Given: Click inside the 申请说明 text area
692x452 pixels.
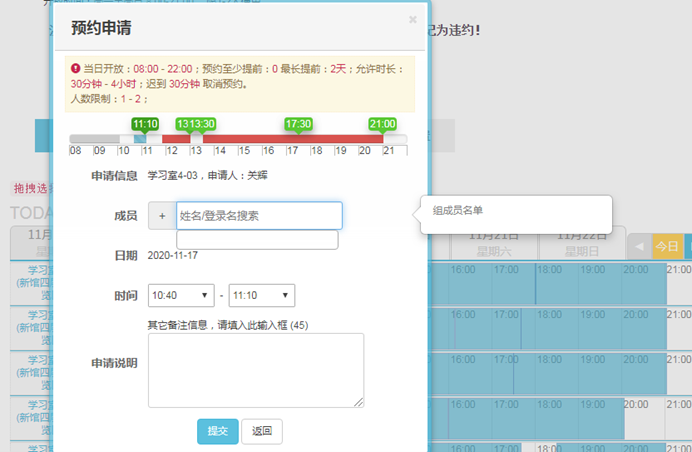Looking at the screenshot, I should point(256,370).
